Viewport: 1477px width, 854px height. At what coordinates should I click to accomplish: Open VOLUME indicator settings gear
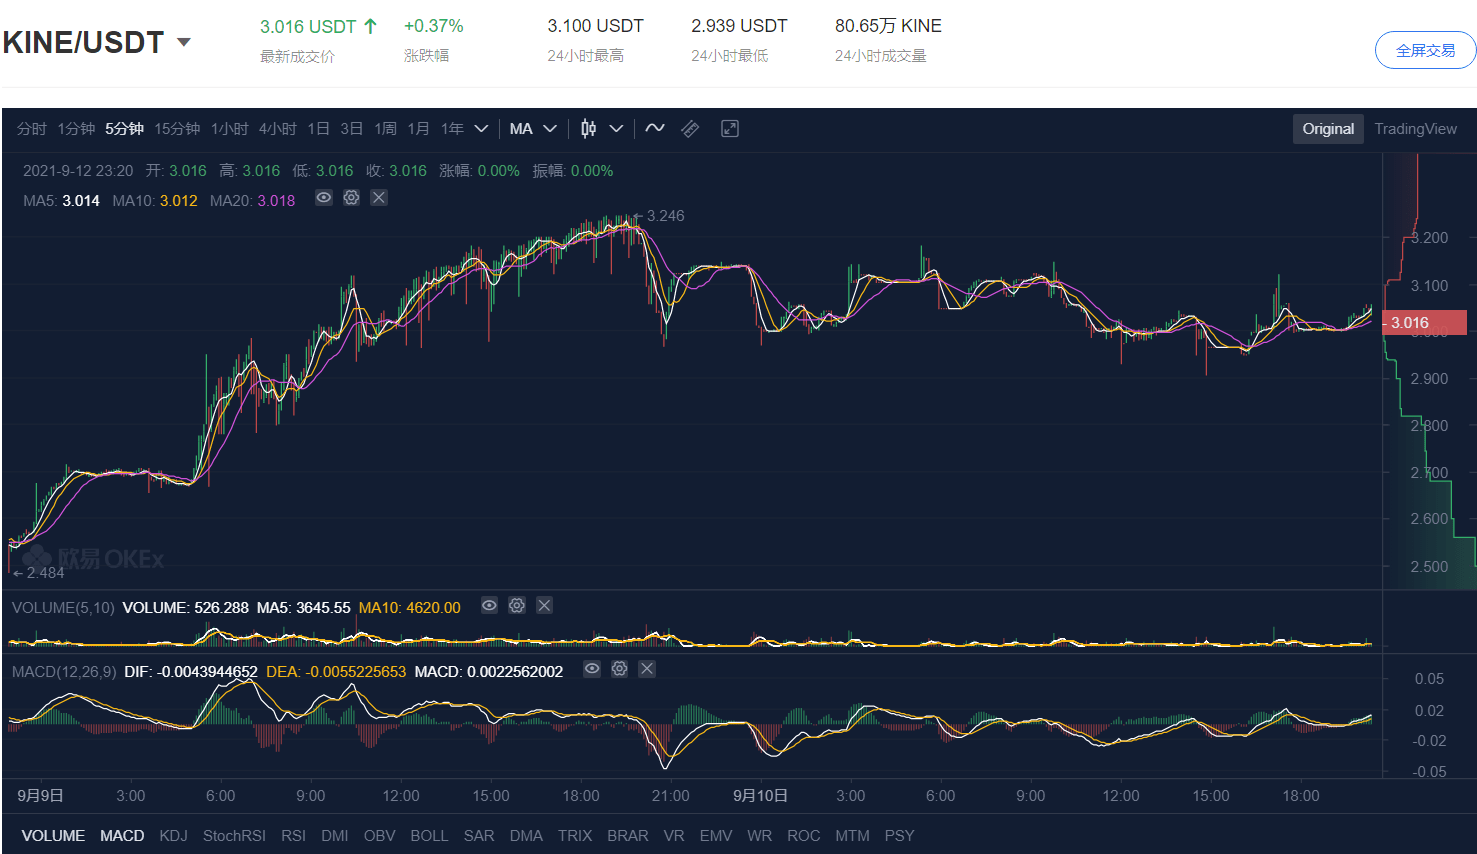(517, 605)
